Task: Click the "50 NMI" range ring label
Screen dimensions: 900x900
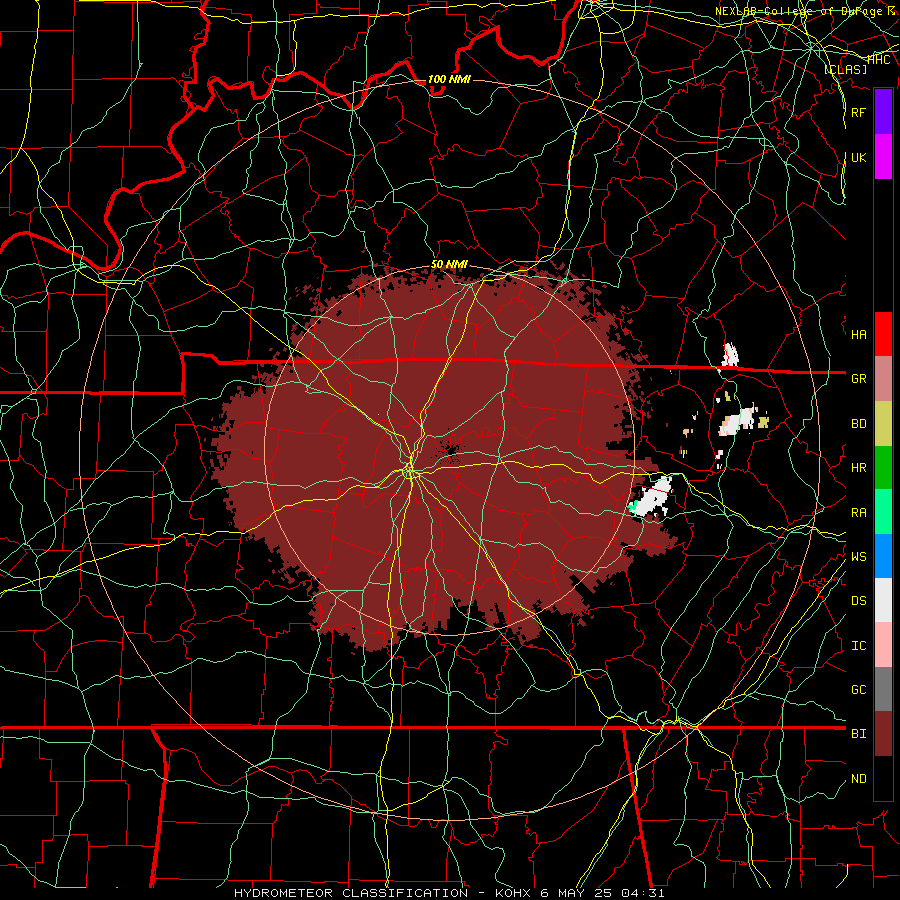Action: click(449, 264)
